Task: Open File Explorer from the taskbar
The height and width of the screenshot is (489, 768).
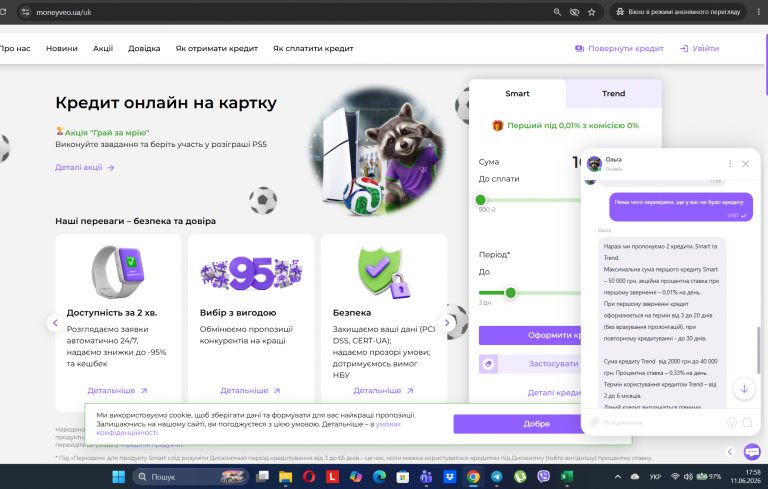Action: coord(286,477)
